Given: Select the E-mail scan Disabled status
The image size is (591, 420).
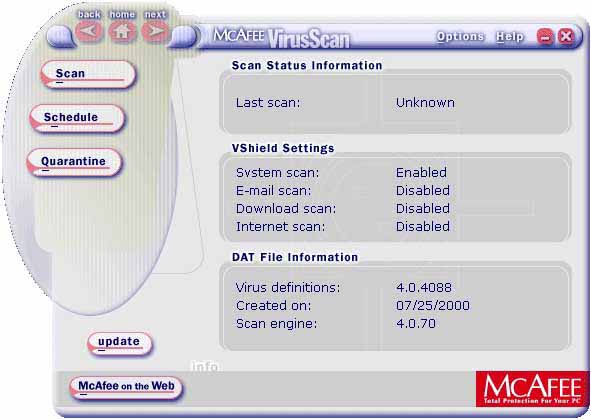Looking at the screenshot, I should (x=423, y=191).
